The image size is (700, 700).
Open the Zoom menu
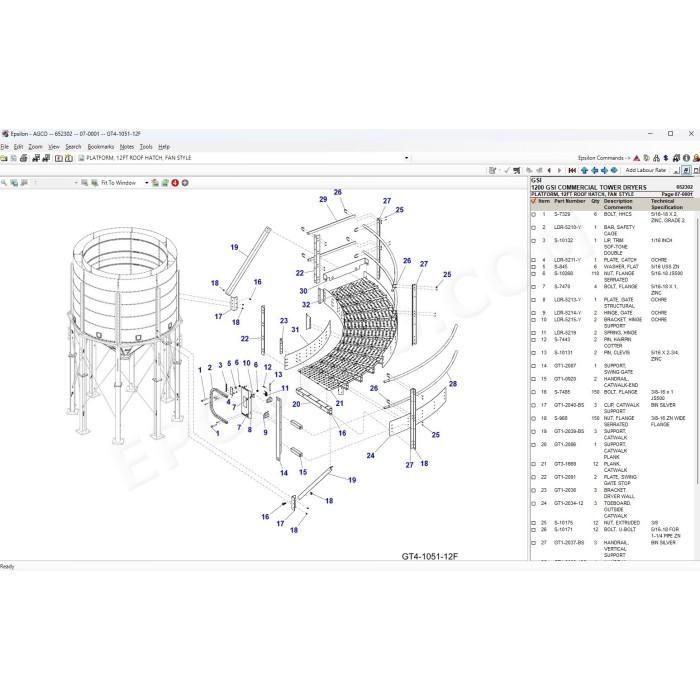click(x=35, y=146)
